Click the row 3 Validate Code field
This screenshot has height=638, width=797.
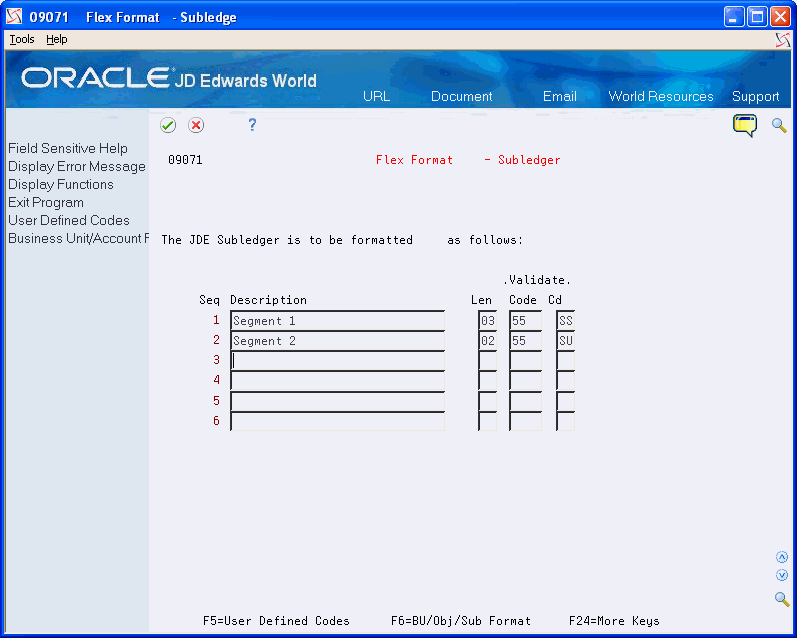[525, 360]
